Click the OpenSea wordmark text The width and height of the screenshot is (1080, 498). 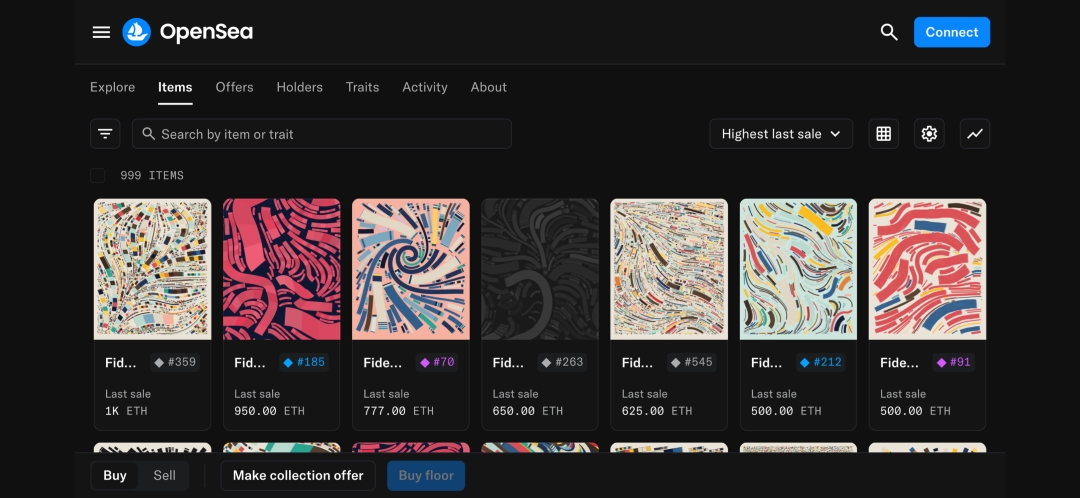click(206, 32)
